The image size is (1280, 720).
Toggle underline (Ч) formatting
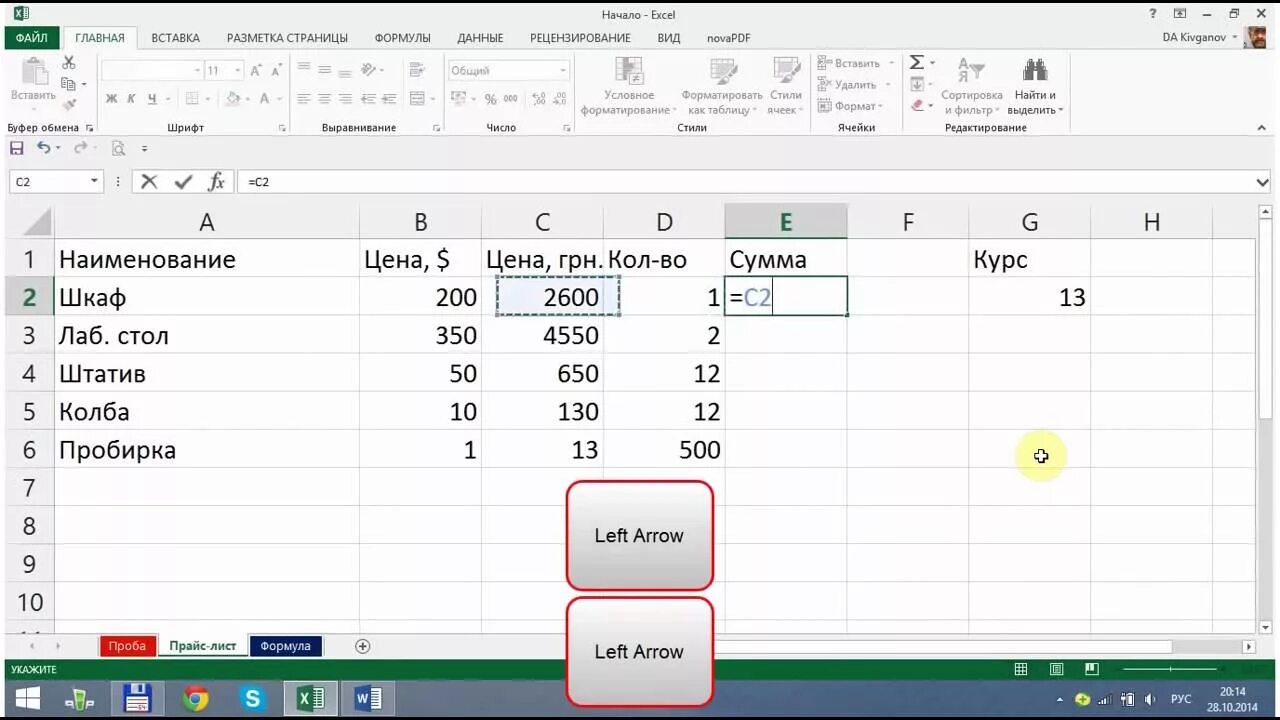pos(152,99)
